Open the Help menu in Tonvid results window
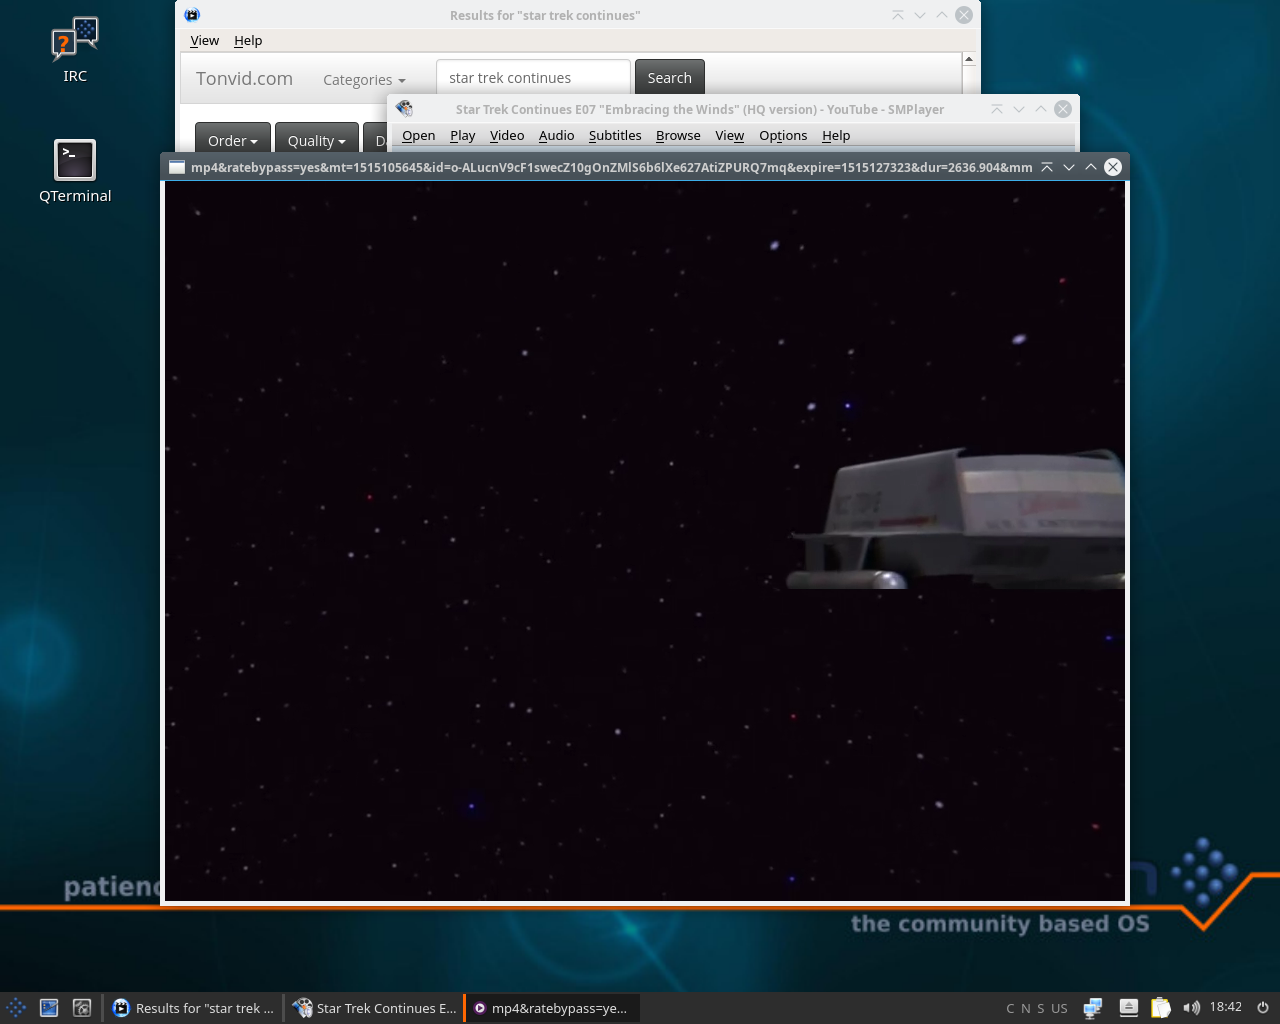1280x1024 pixels. [x=248, y=41]
